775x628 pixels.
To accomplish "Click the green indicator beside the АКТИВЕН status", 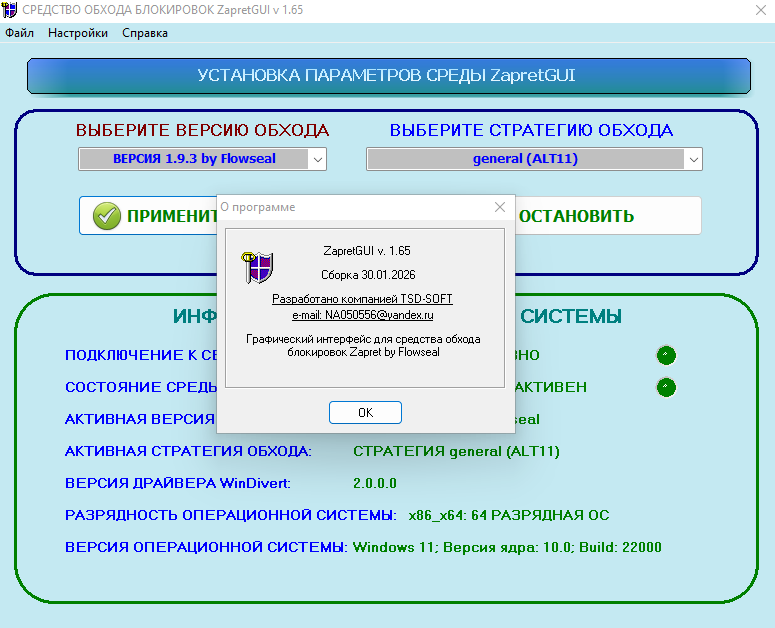I will (666, 387).
